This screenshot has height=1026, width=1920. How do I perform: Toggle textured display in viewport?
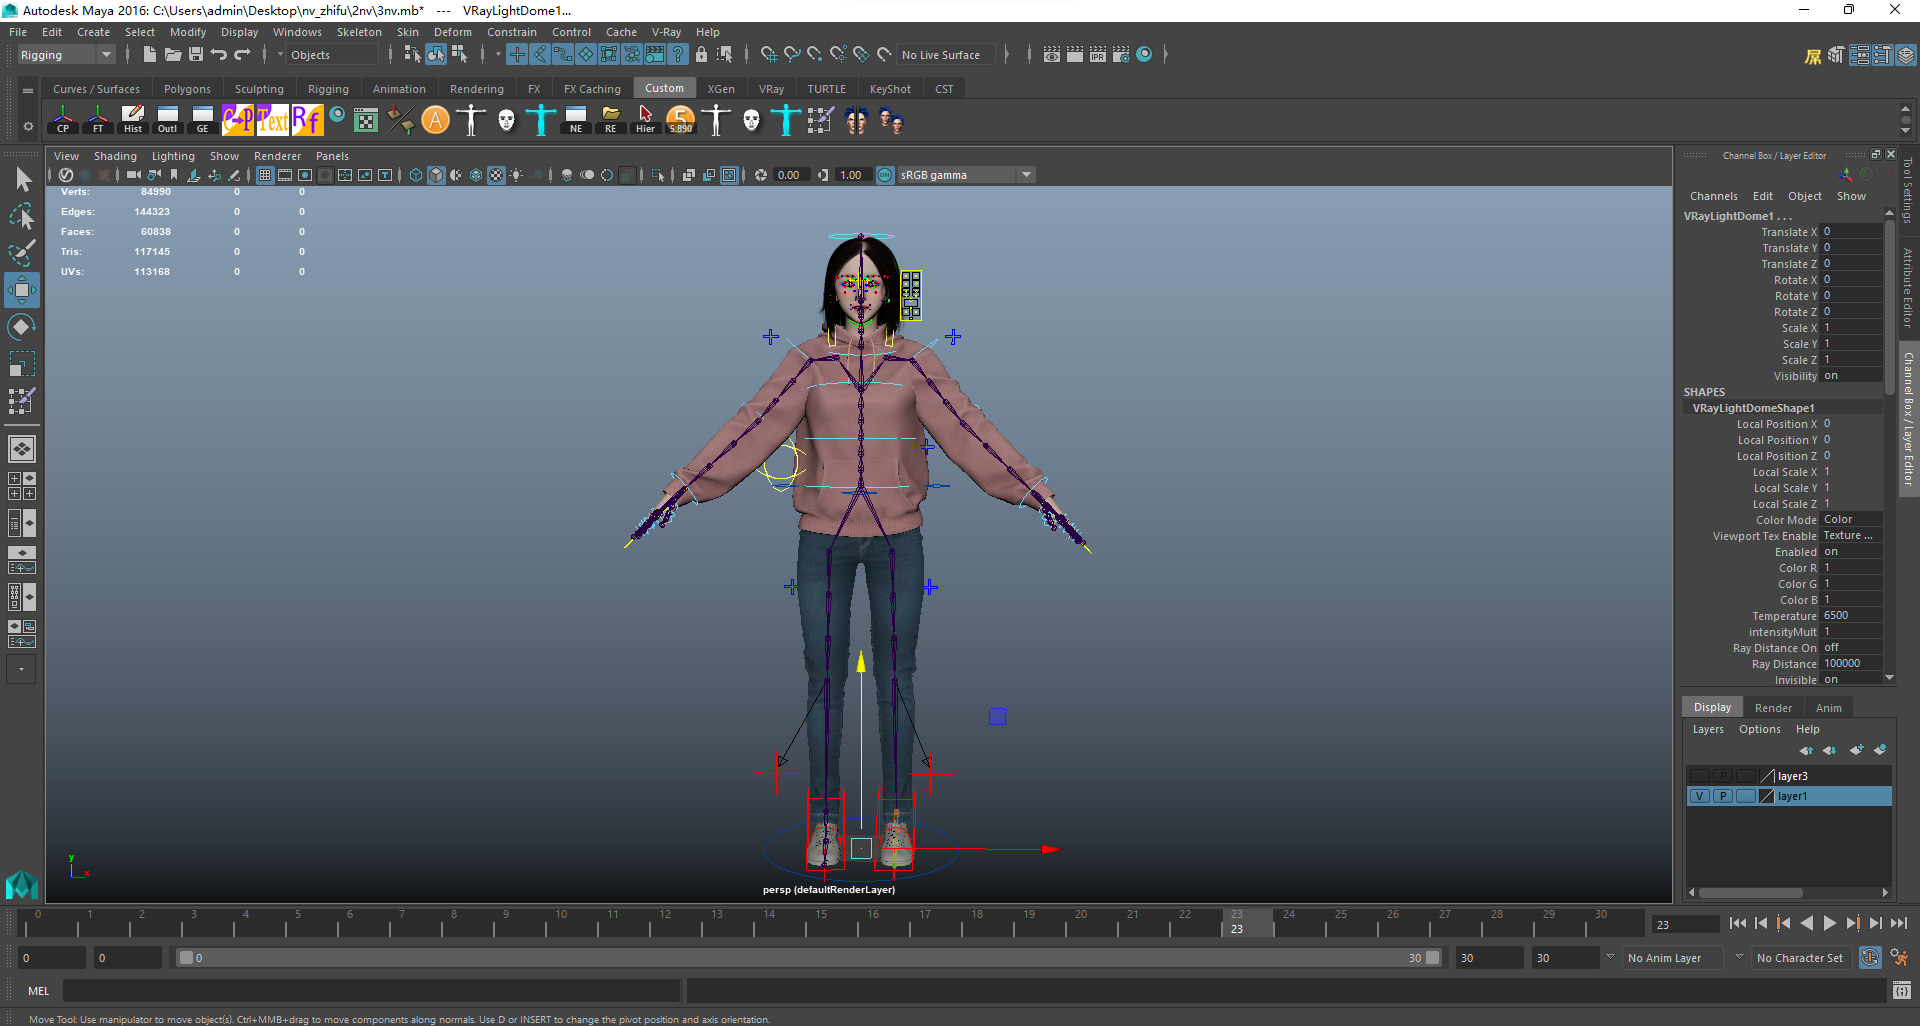[x=496, y=175]
